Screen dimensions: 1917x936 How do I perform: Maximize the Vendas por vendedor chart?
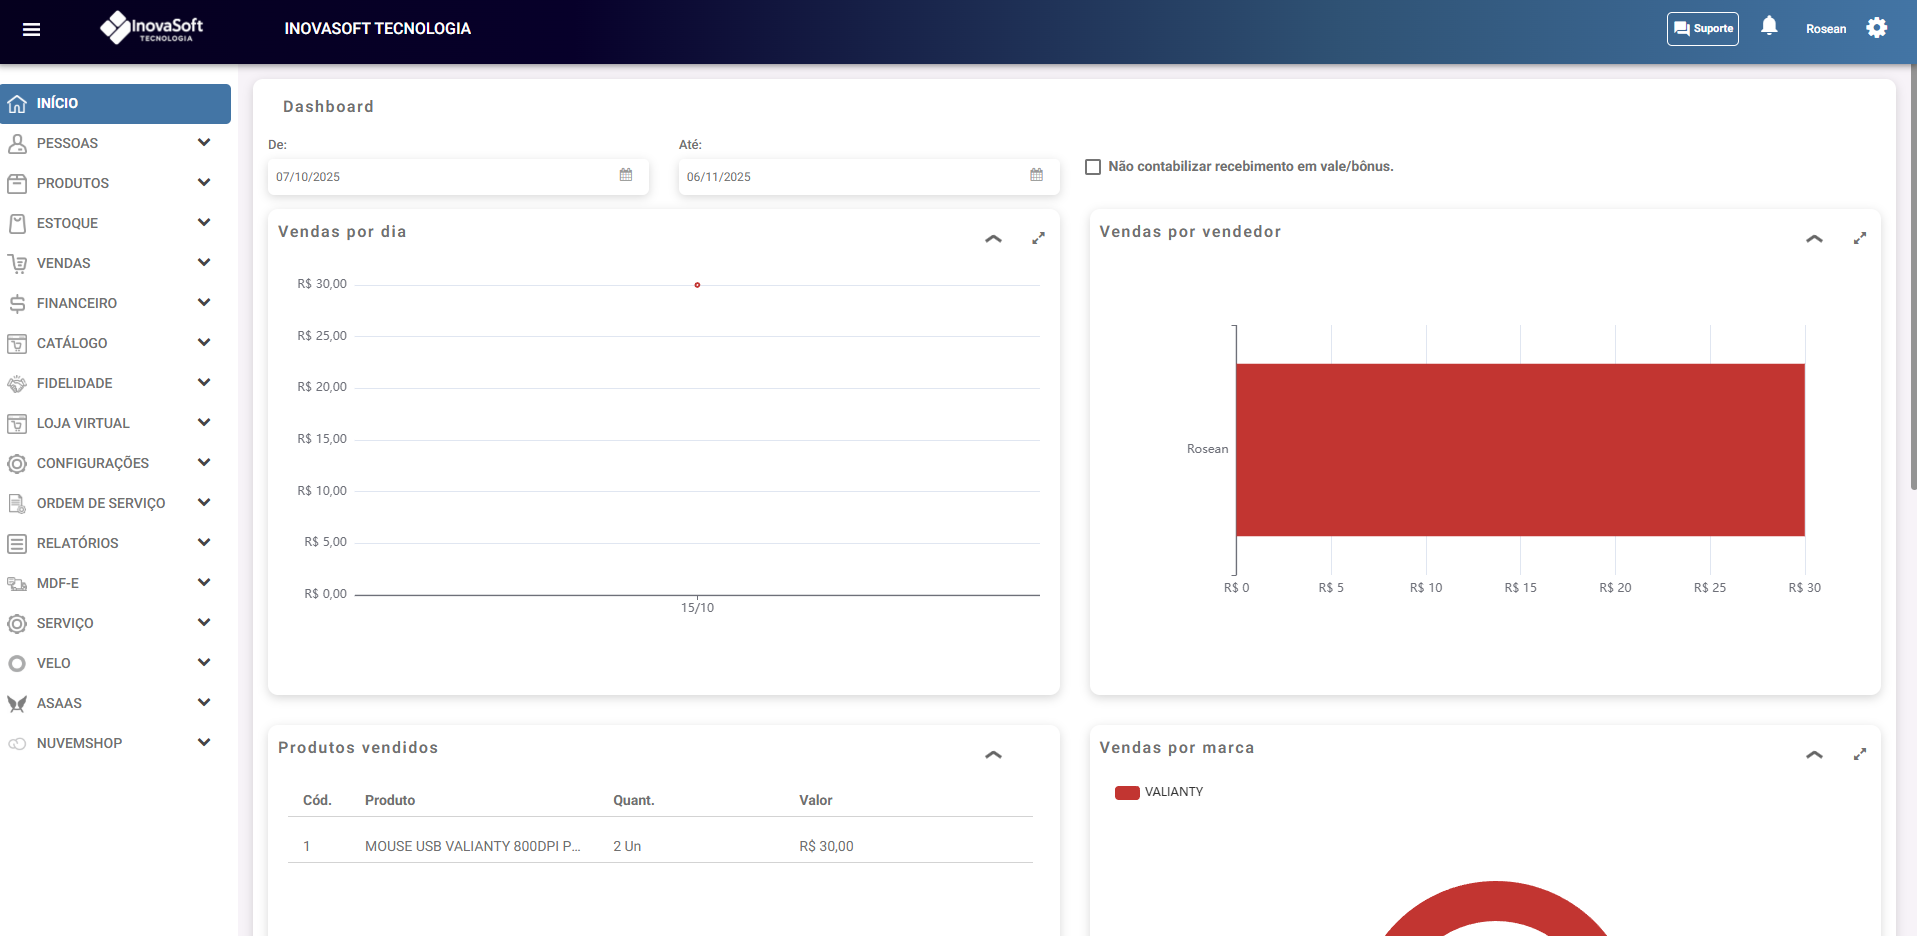[1859, 238]
